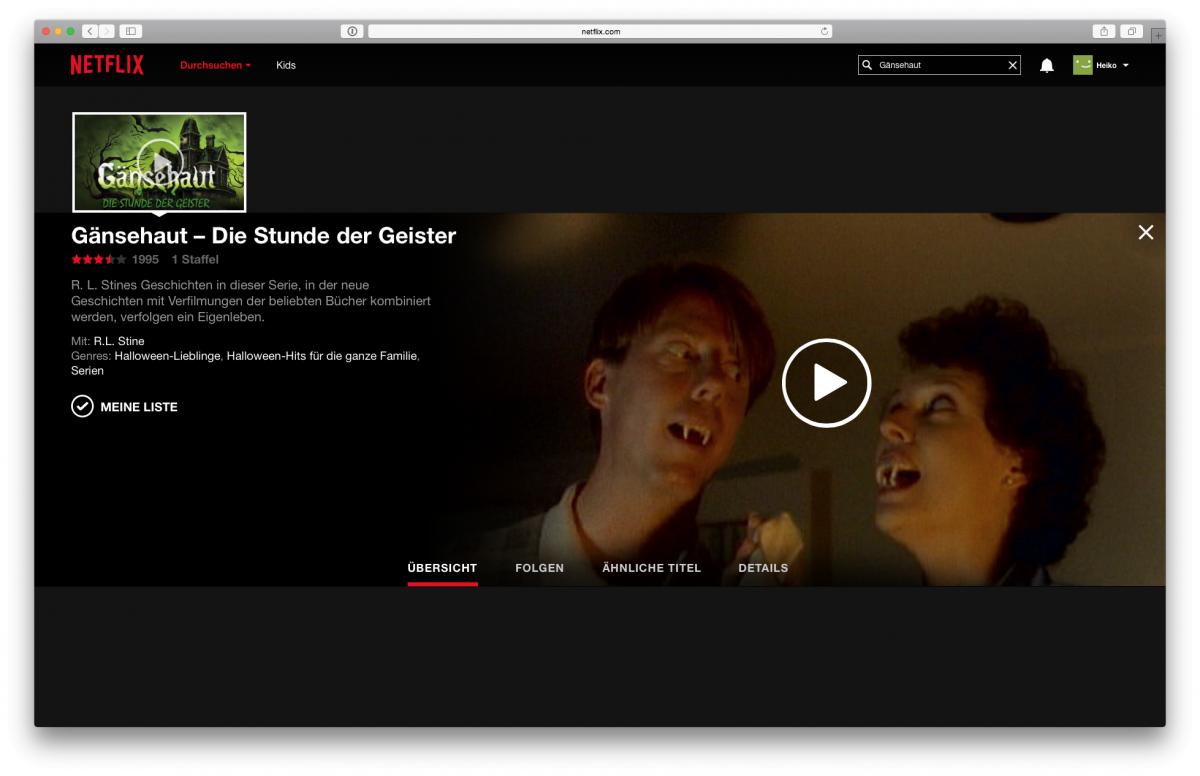
Task: Click the search magnifier icon
Action: [x=868, y=65]
